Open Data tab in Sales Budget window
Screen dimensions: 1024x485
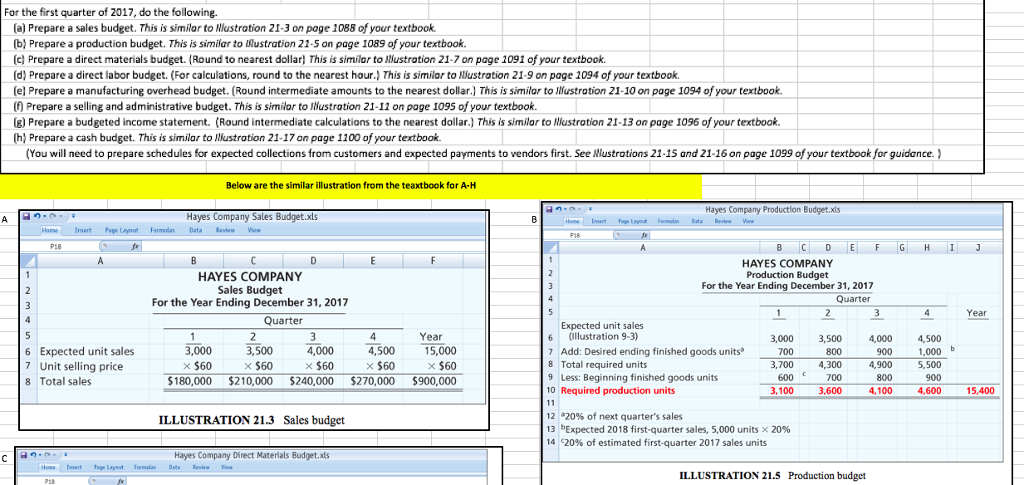click(x=196, y=230)
